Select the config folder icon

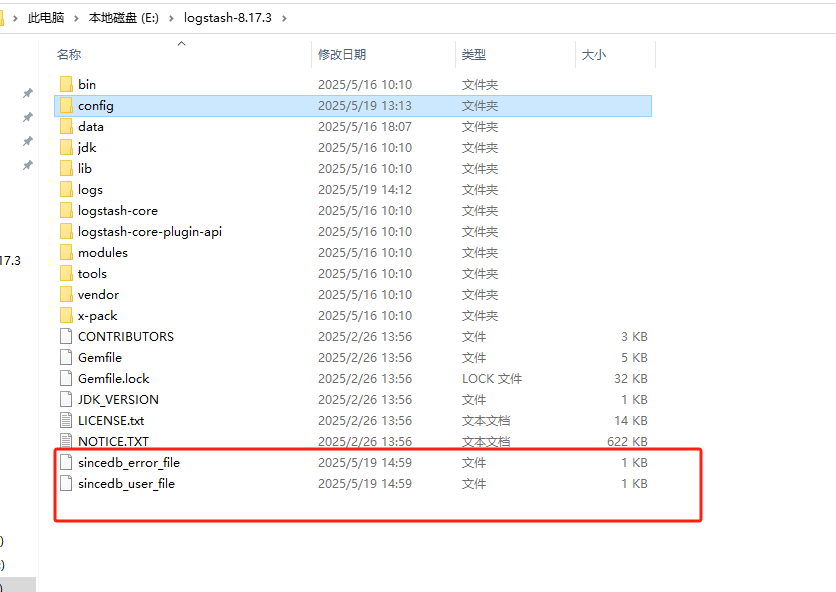pyautogui.click(x=66, y=106)
